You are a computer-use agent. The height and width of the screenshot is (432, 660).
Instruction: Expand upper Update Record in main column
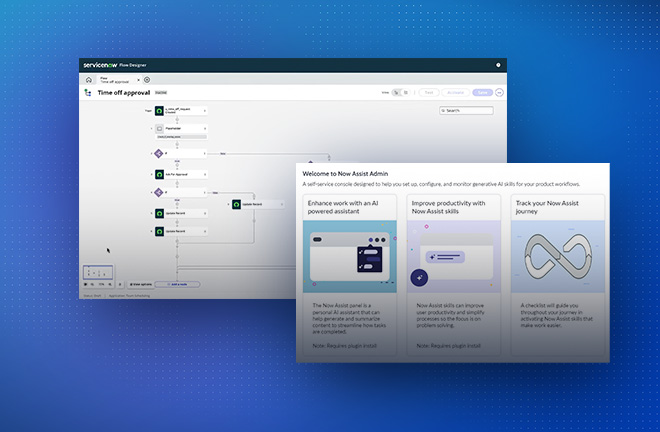[152, 213]
